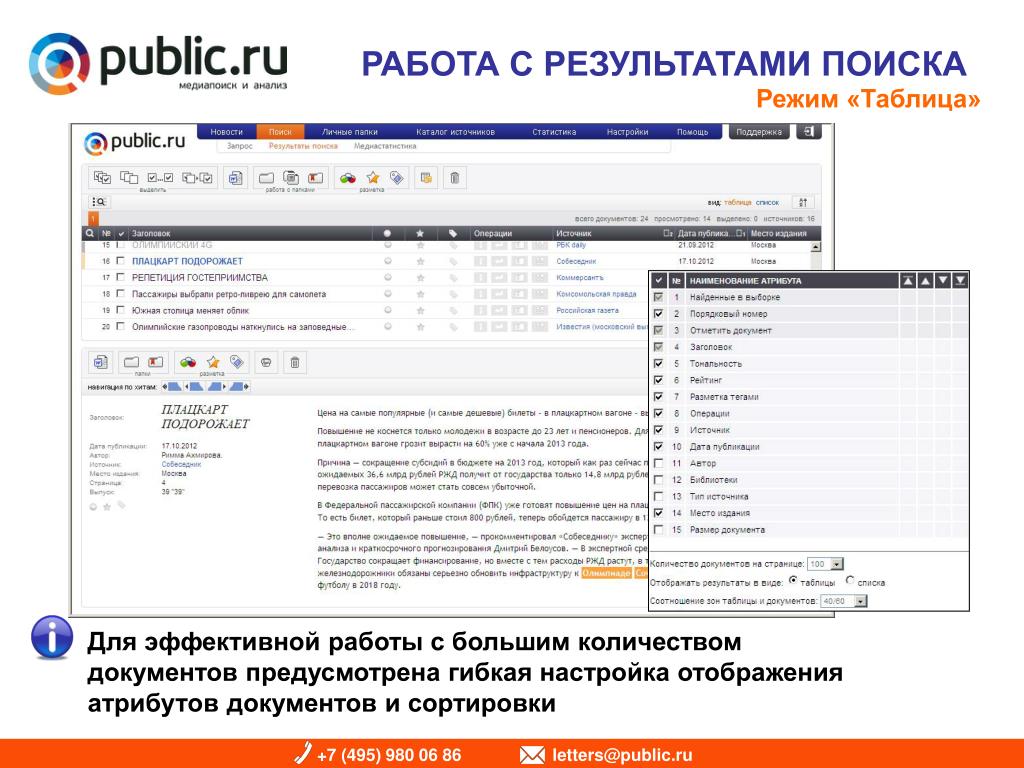Check the 'Автор' attribute checkbox
This screenshot has width=1024, height=768.
coord(658,463)
